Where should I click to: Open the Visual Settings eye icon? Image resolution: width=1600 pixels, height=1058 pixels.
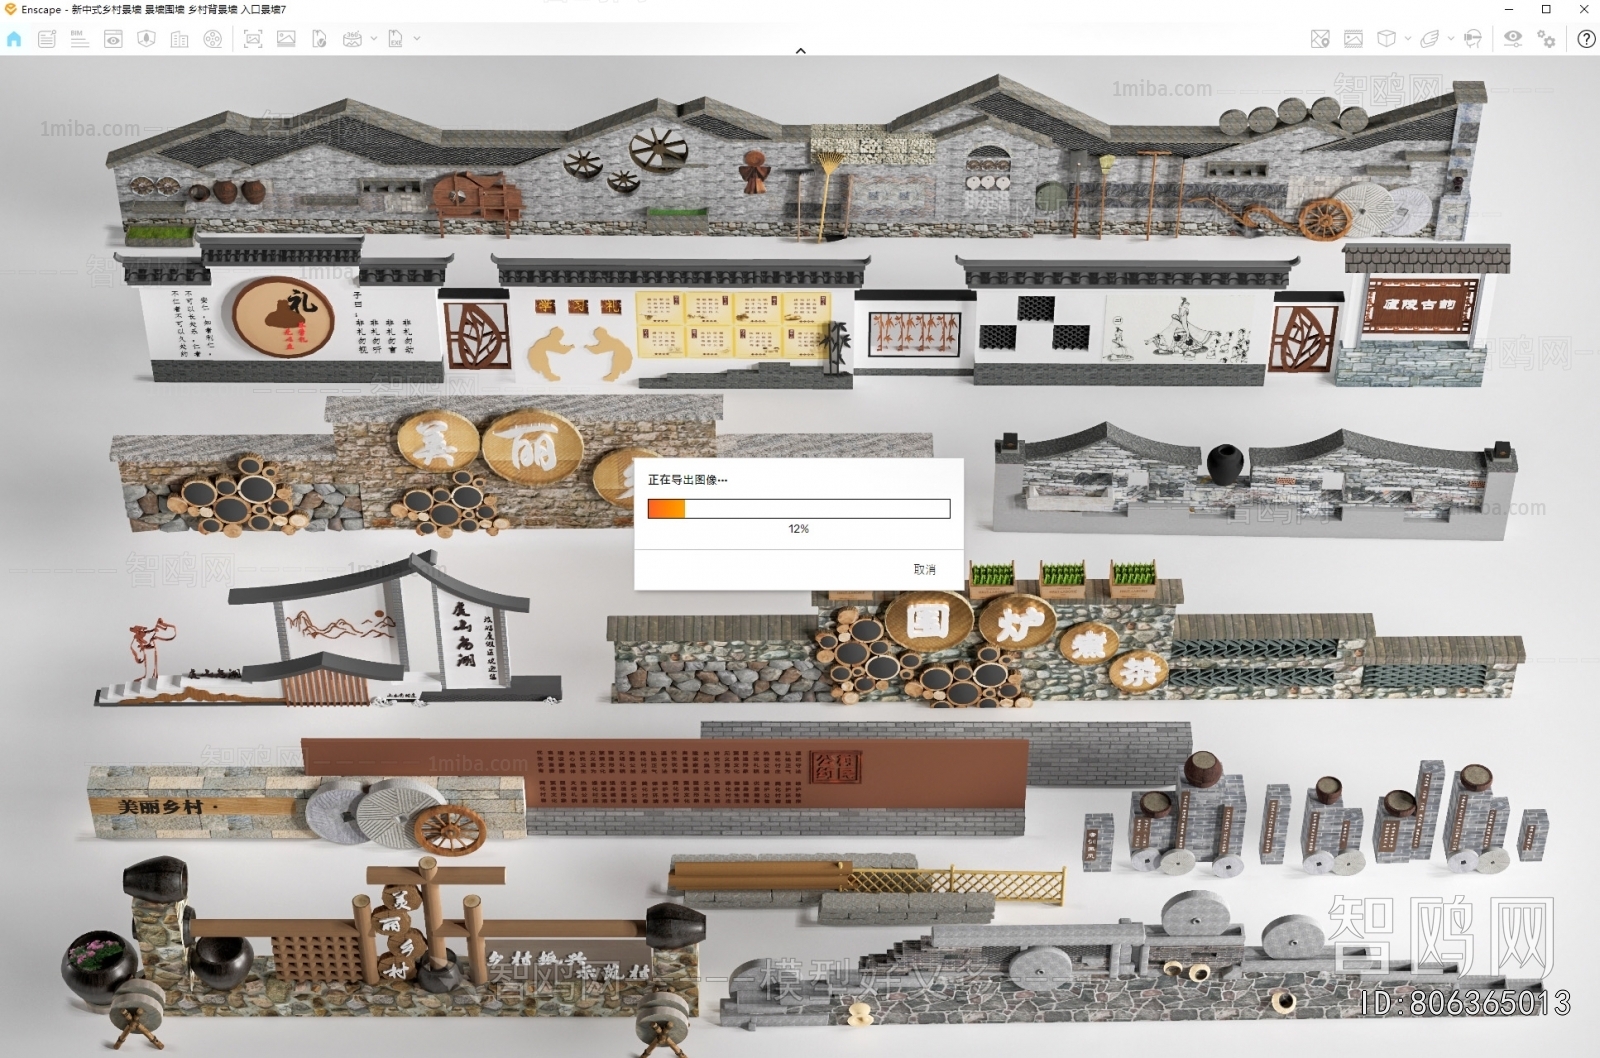tap(1513, 40)
